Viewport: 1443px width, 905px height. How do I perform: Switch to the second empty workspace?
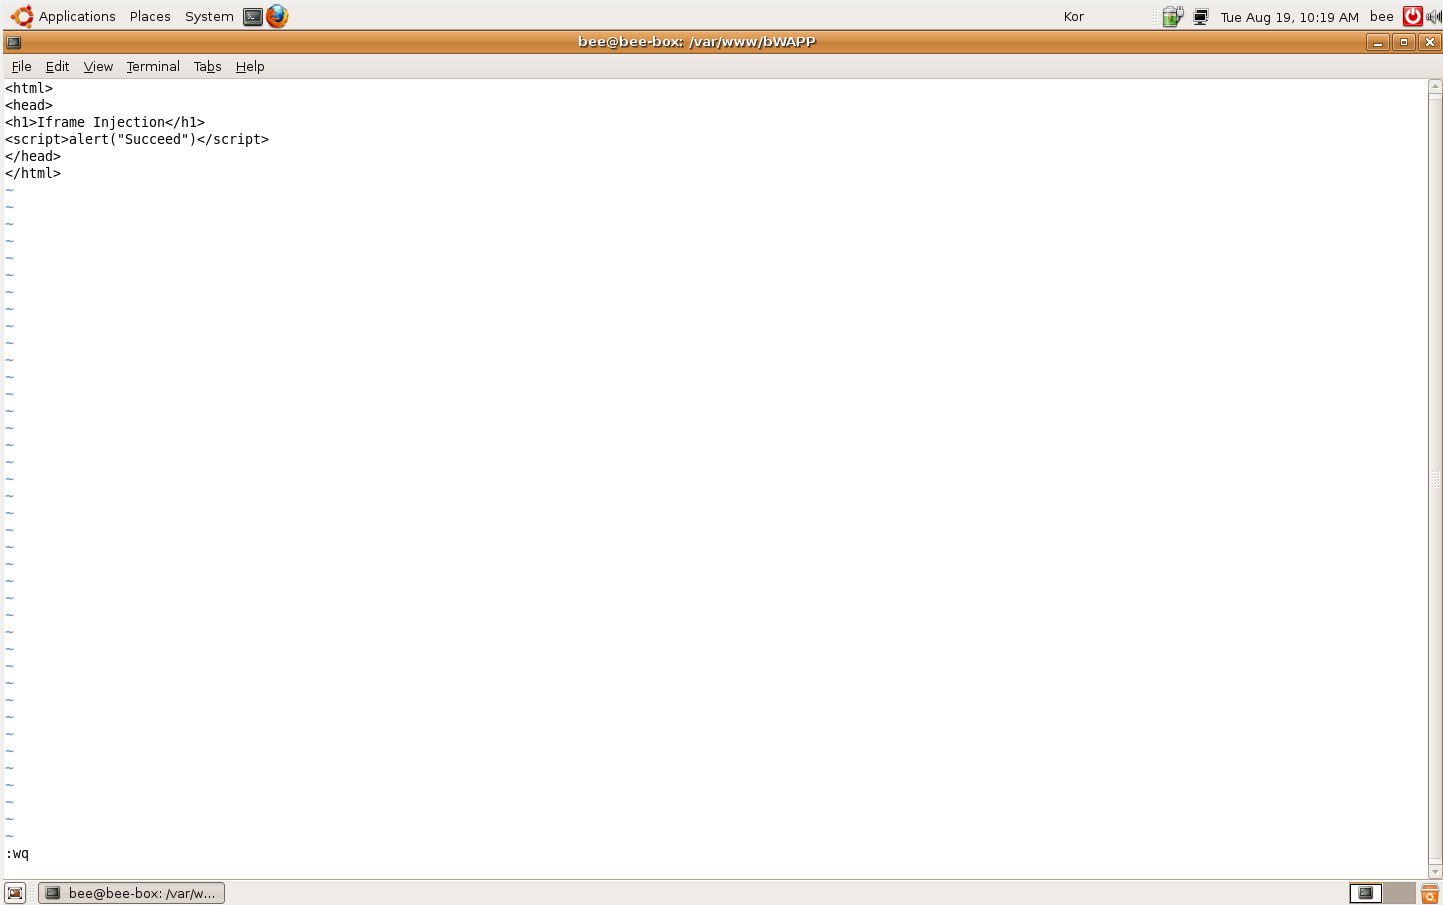(1399, 893)
